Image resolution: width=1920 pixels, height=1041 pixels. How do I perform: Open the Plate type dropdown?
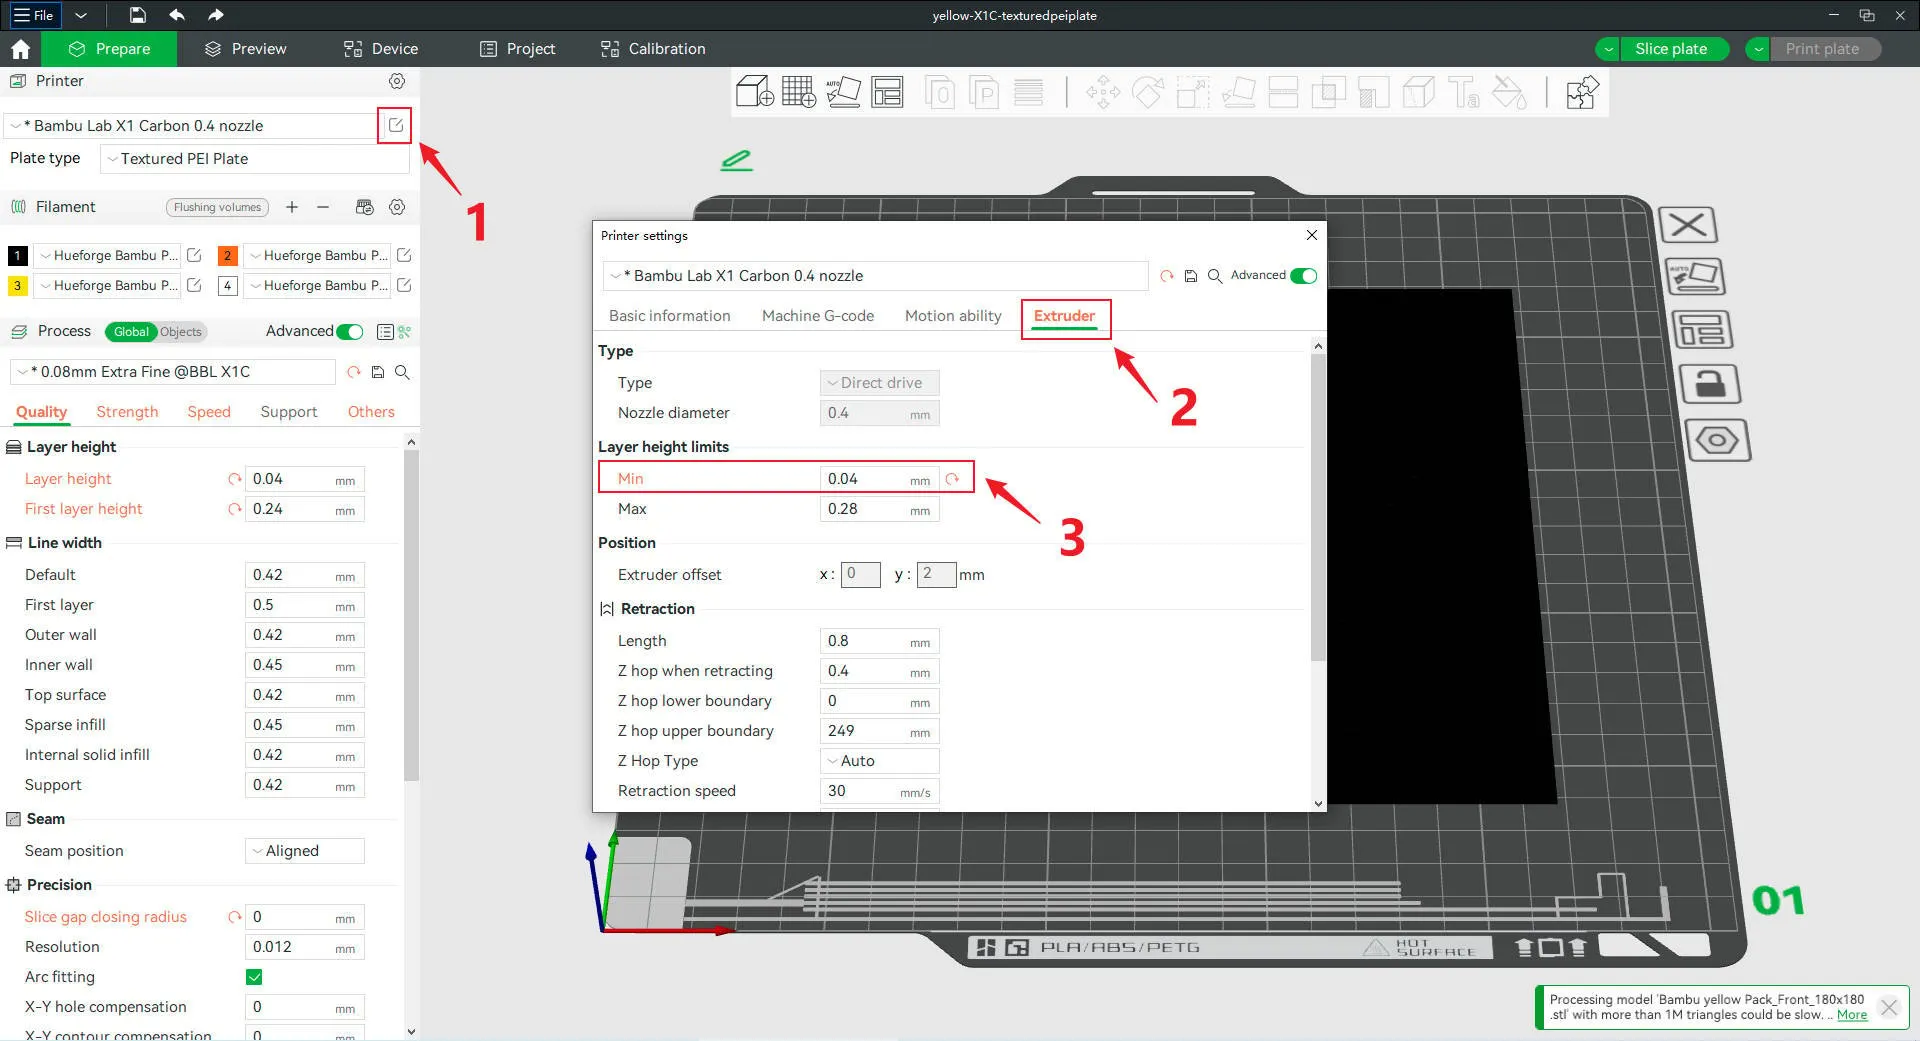(x=255, y=159)
